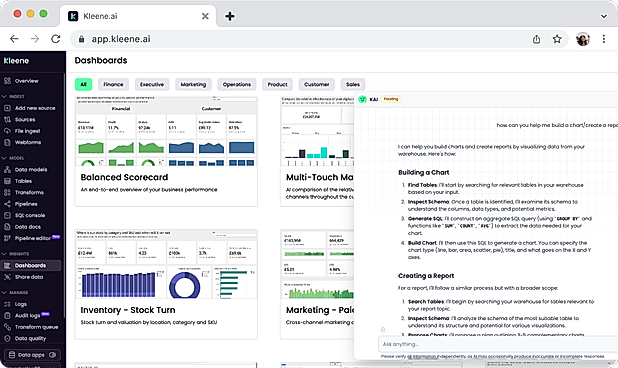Filter dashboards by Finance
The height and width of the screenshot is (368, 618).
pos(113,84)
